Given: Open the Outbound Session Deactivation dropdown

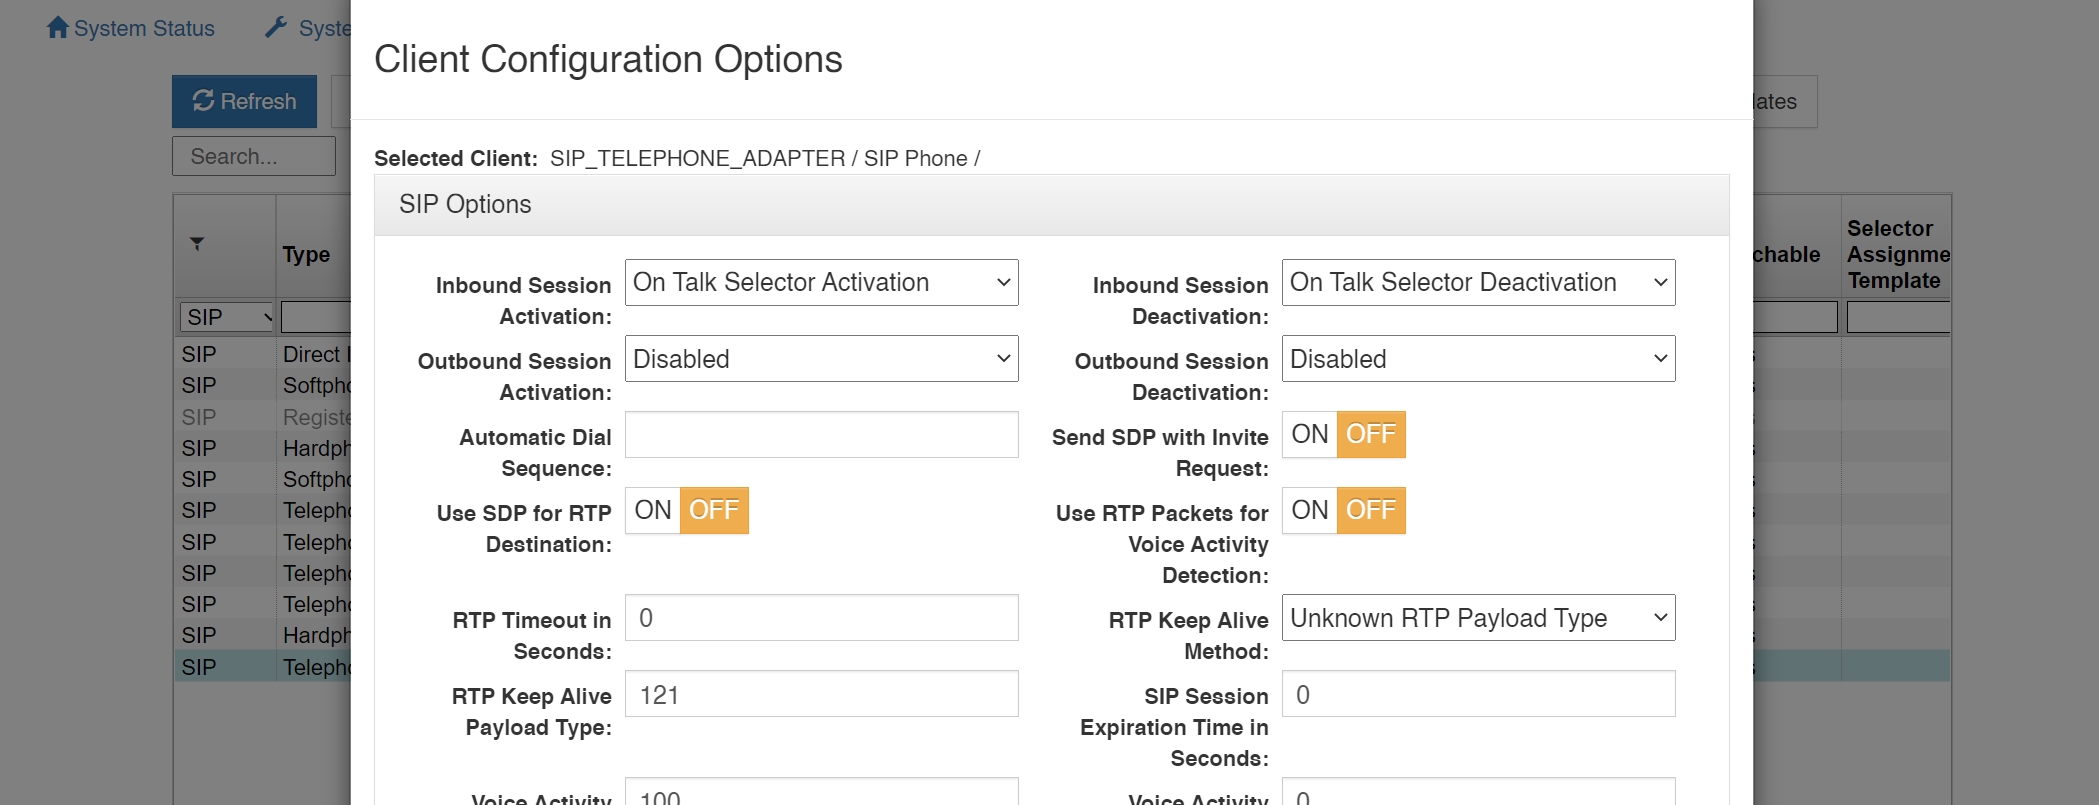Looking at the screenshot, I should coord(1477,358).
